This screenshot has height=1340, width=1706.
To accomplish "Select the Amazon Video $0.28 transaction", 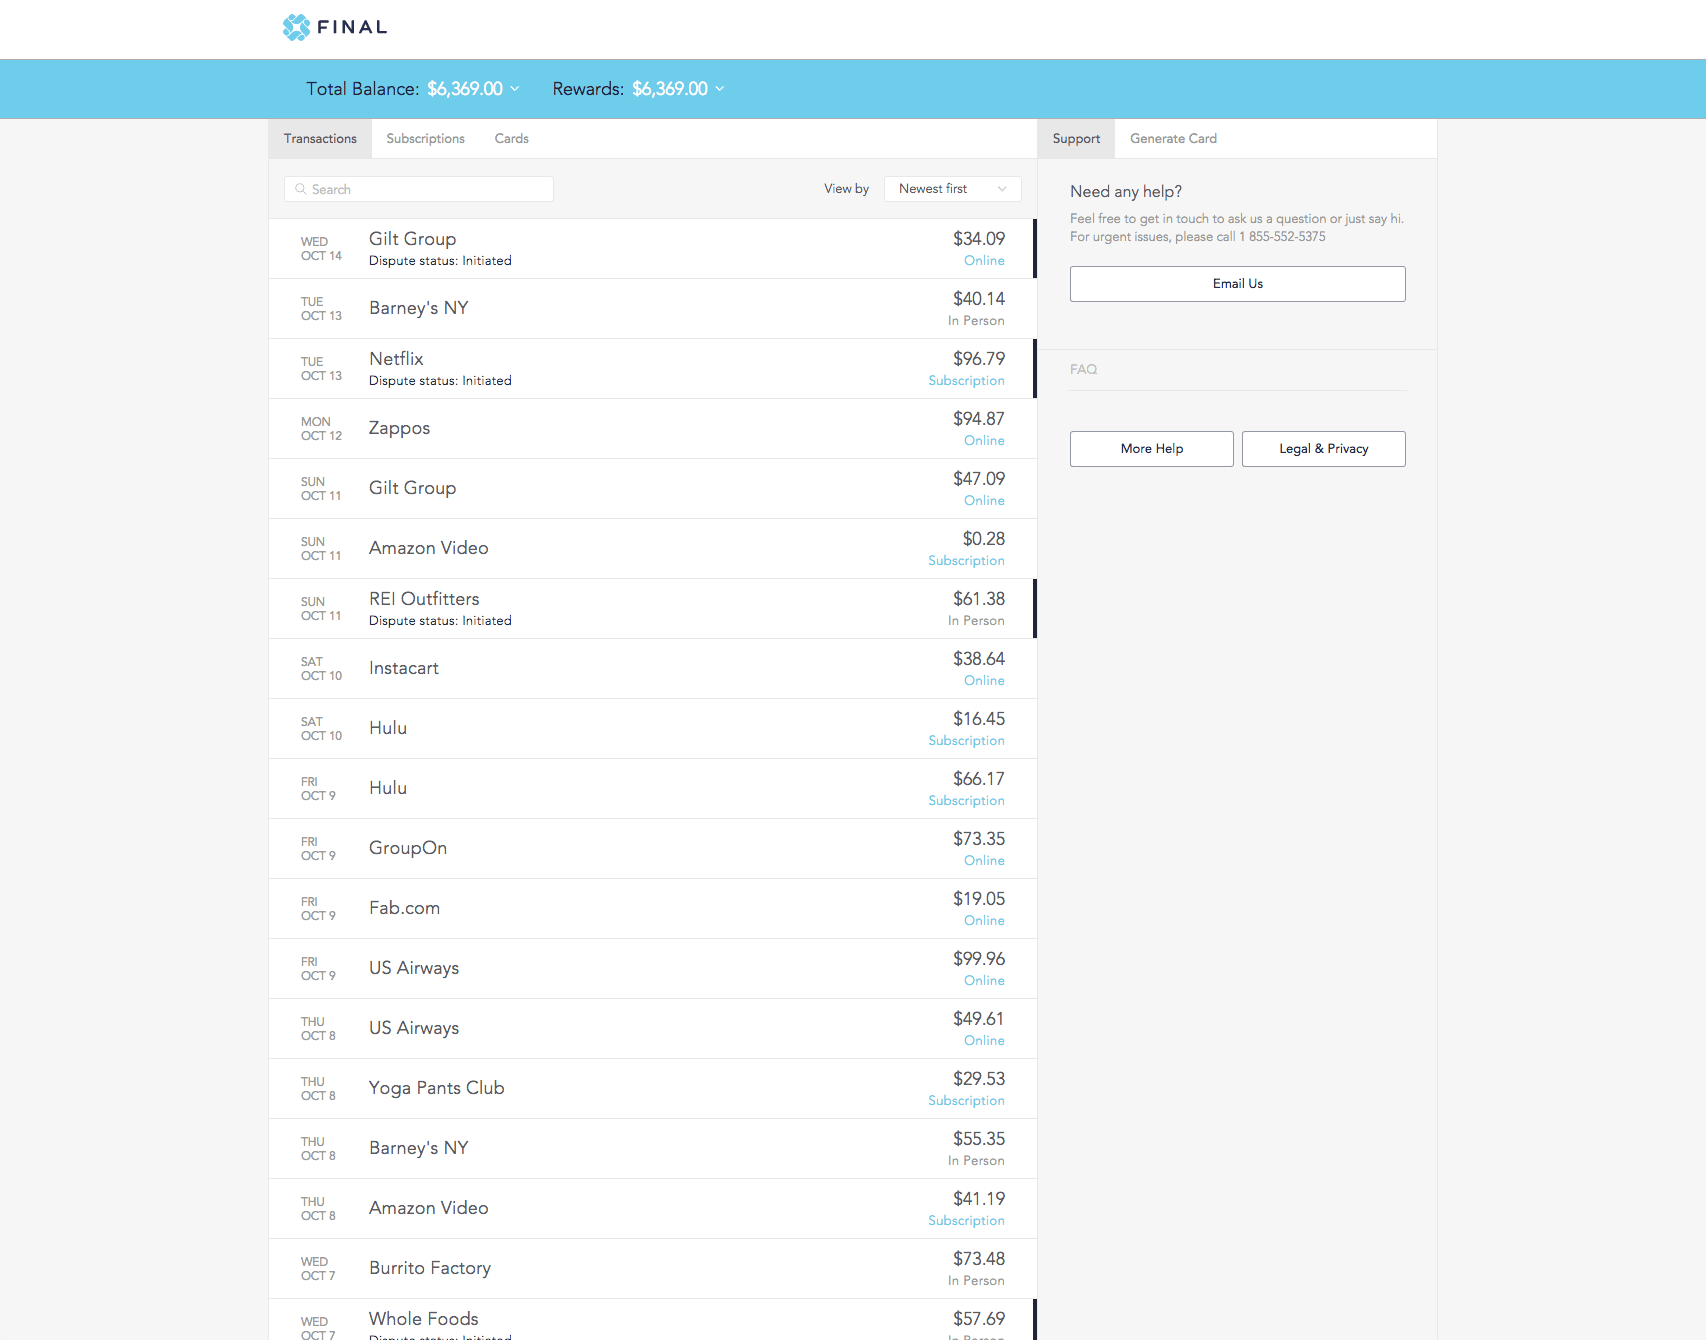I will click(x=652, y=549).
